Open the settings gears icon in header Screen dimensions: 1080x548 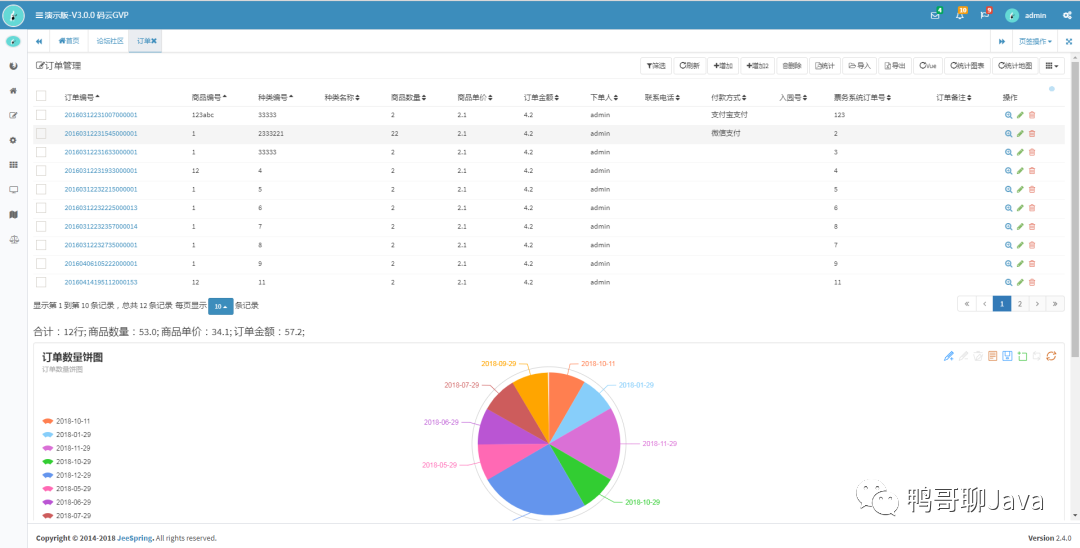[1067, 15]
